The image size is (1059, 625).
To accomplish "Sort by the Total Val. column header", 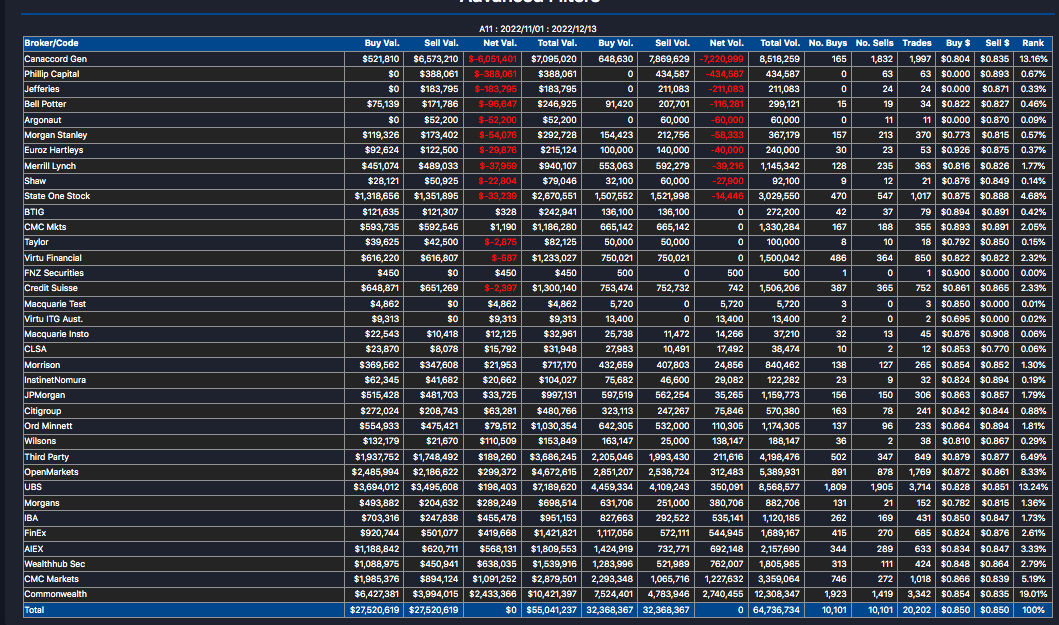I will point(557,43).
